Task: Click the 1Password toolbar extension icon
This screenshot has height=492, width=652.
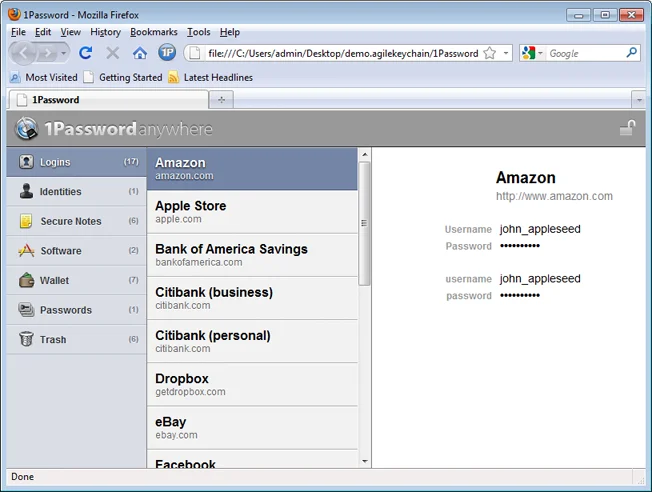Action: point(167,52)
